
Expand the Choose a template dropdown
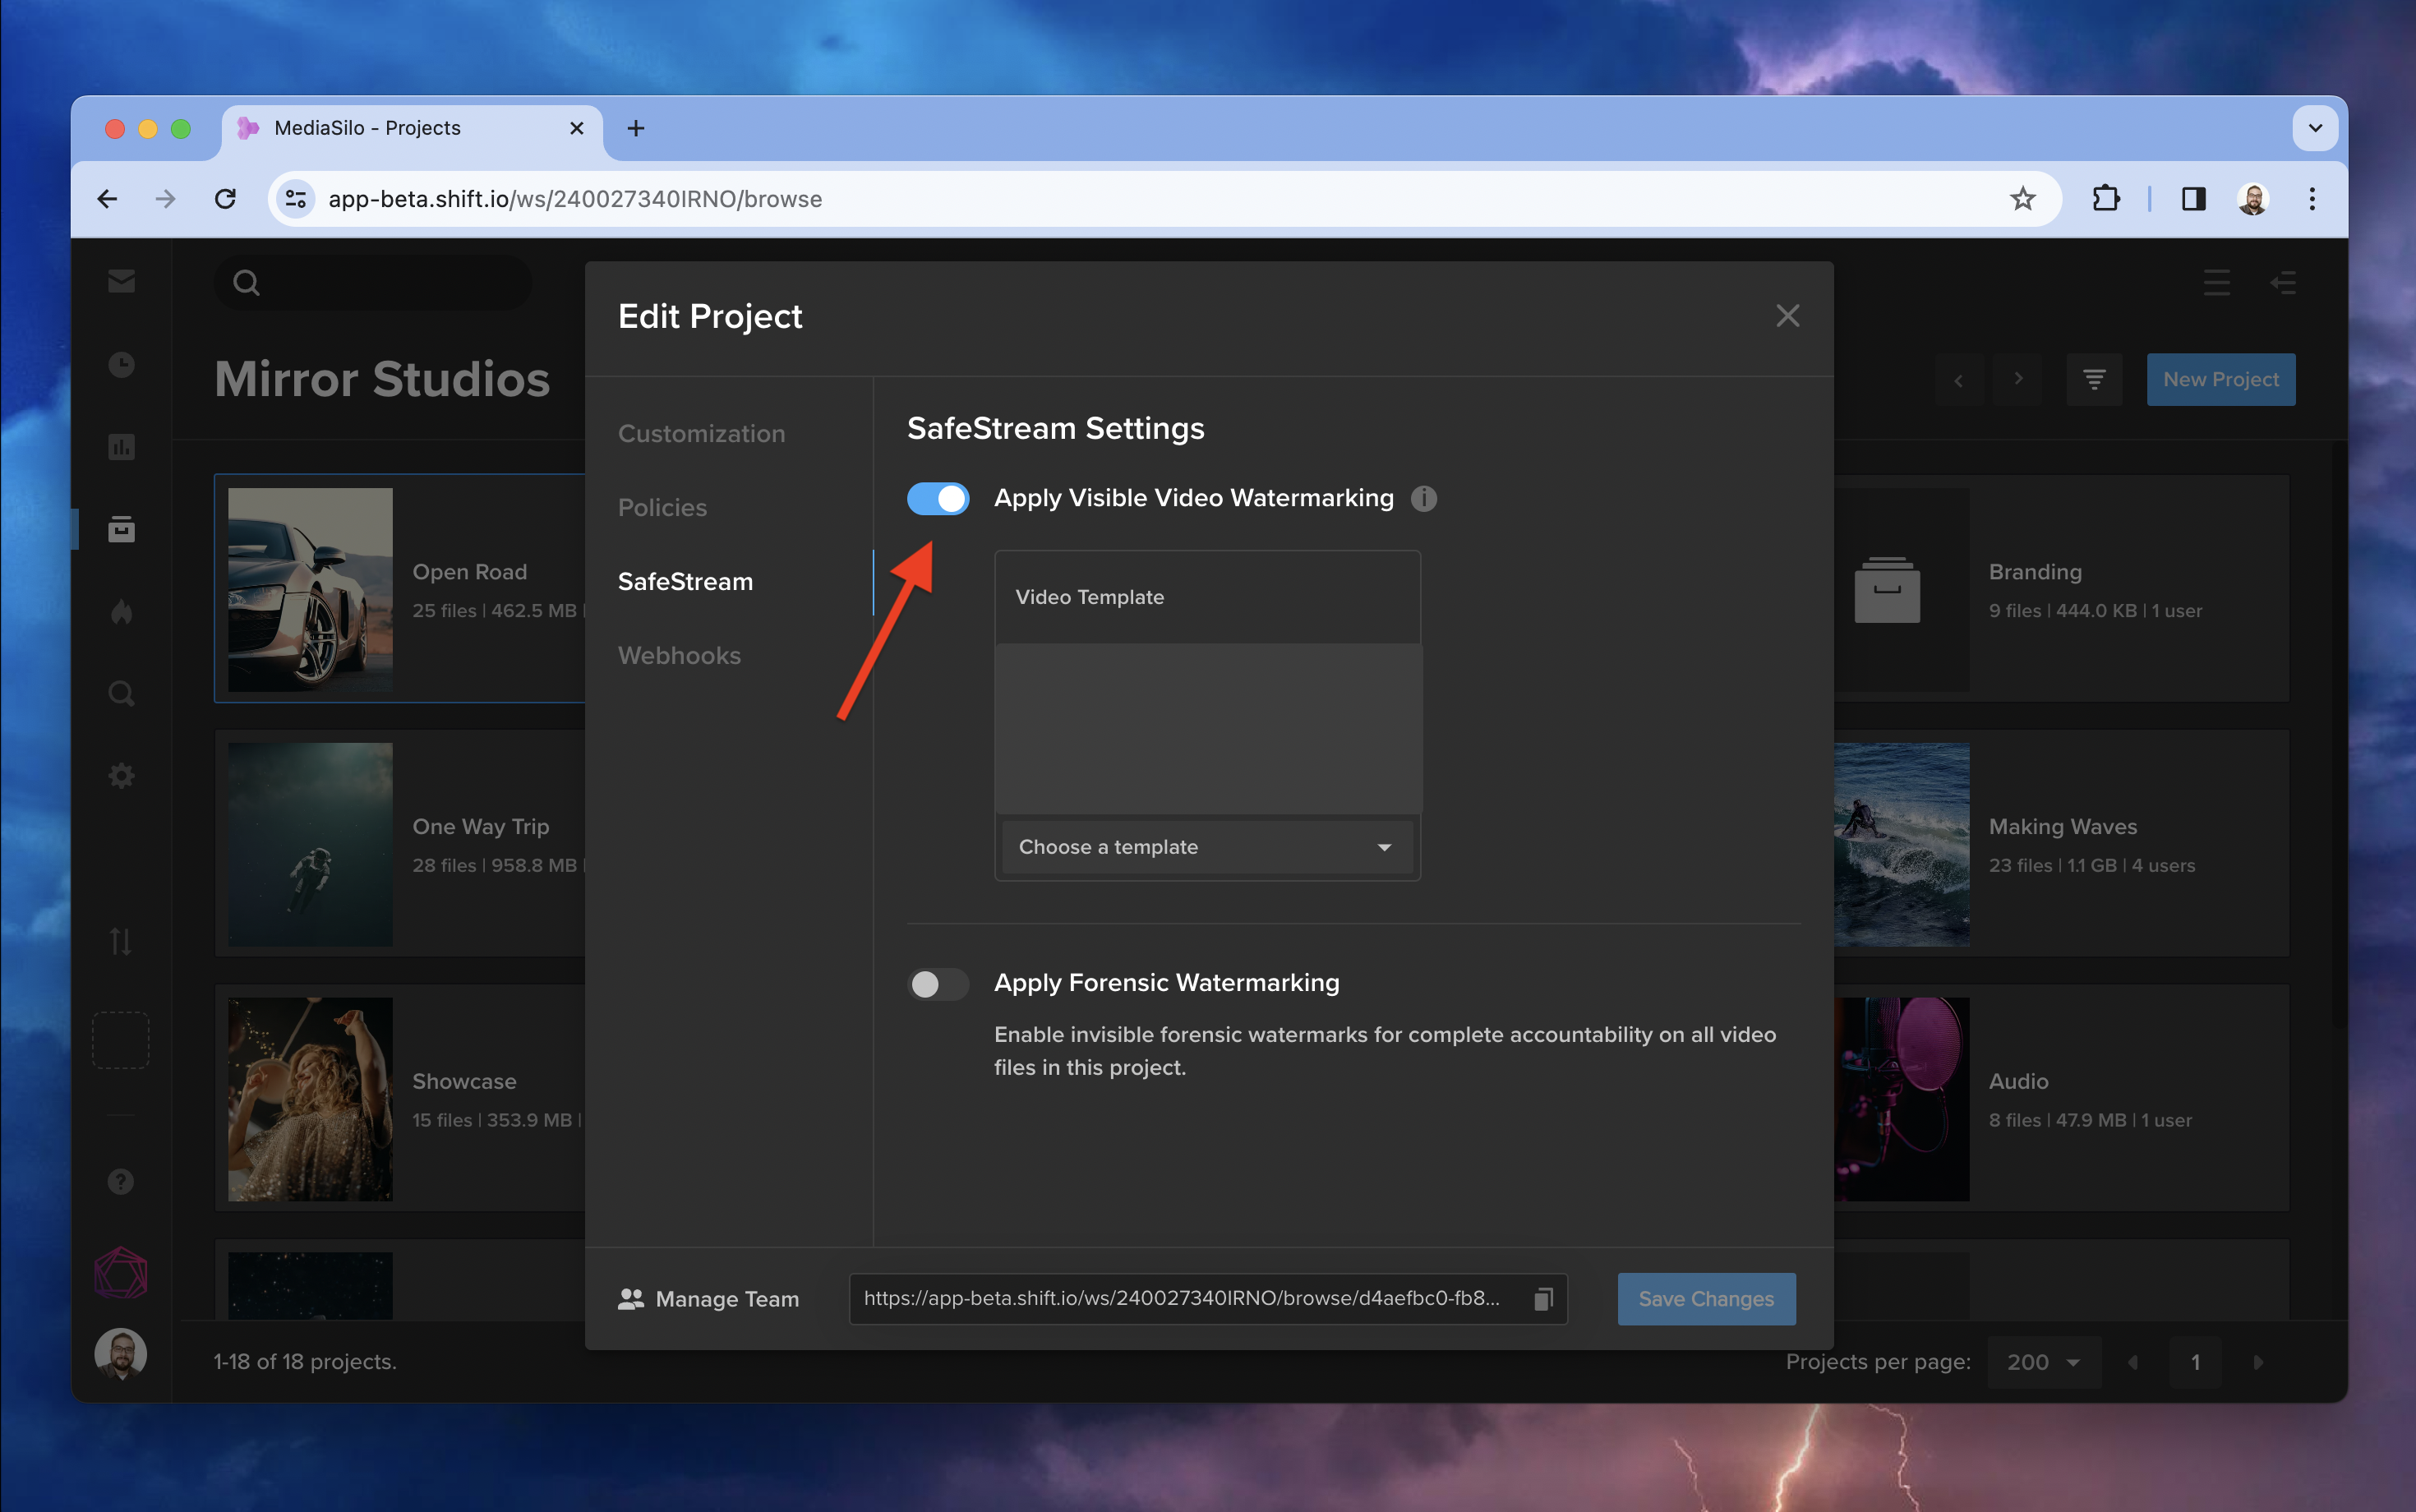tap(1207, 847)
